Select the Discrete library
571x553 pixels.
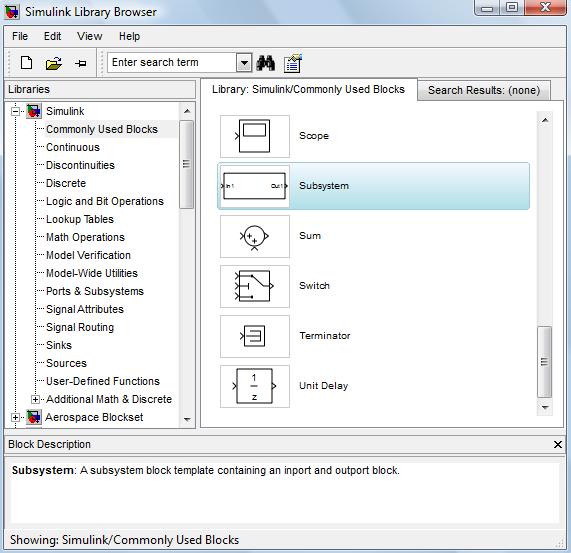click(x=66, y=183)
